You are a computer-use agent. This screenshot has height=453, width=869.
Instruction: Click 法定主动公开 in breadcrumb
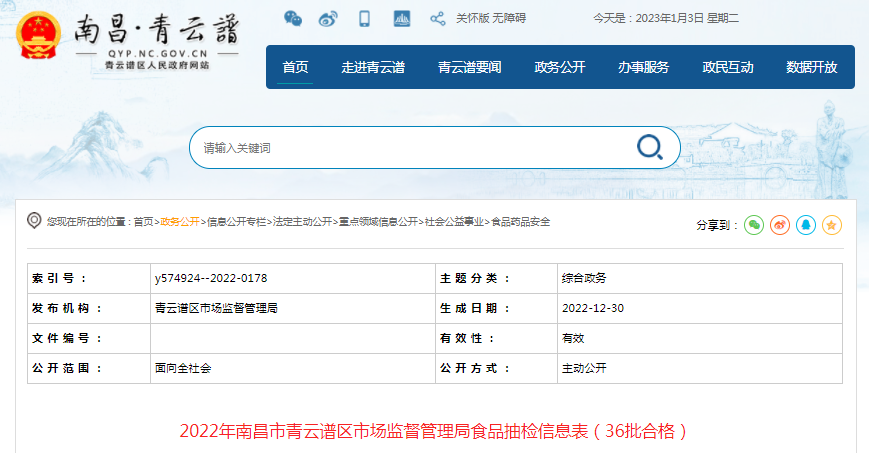point(303,222)
